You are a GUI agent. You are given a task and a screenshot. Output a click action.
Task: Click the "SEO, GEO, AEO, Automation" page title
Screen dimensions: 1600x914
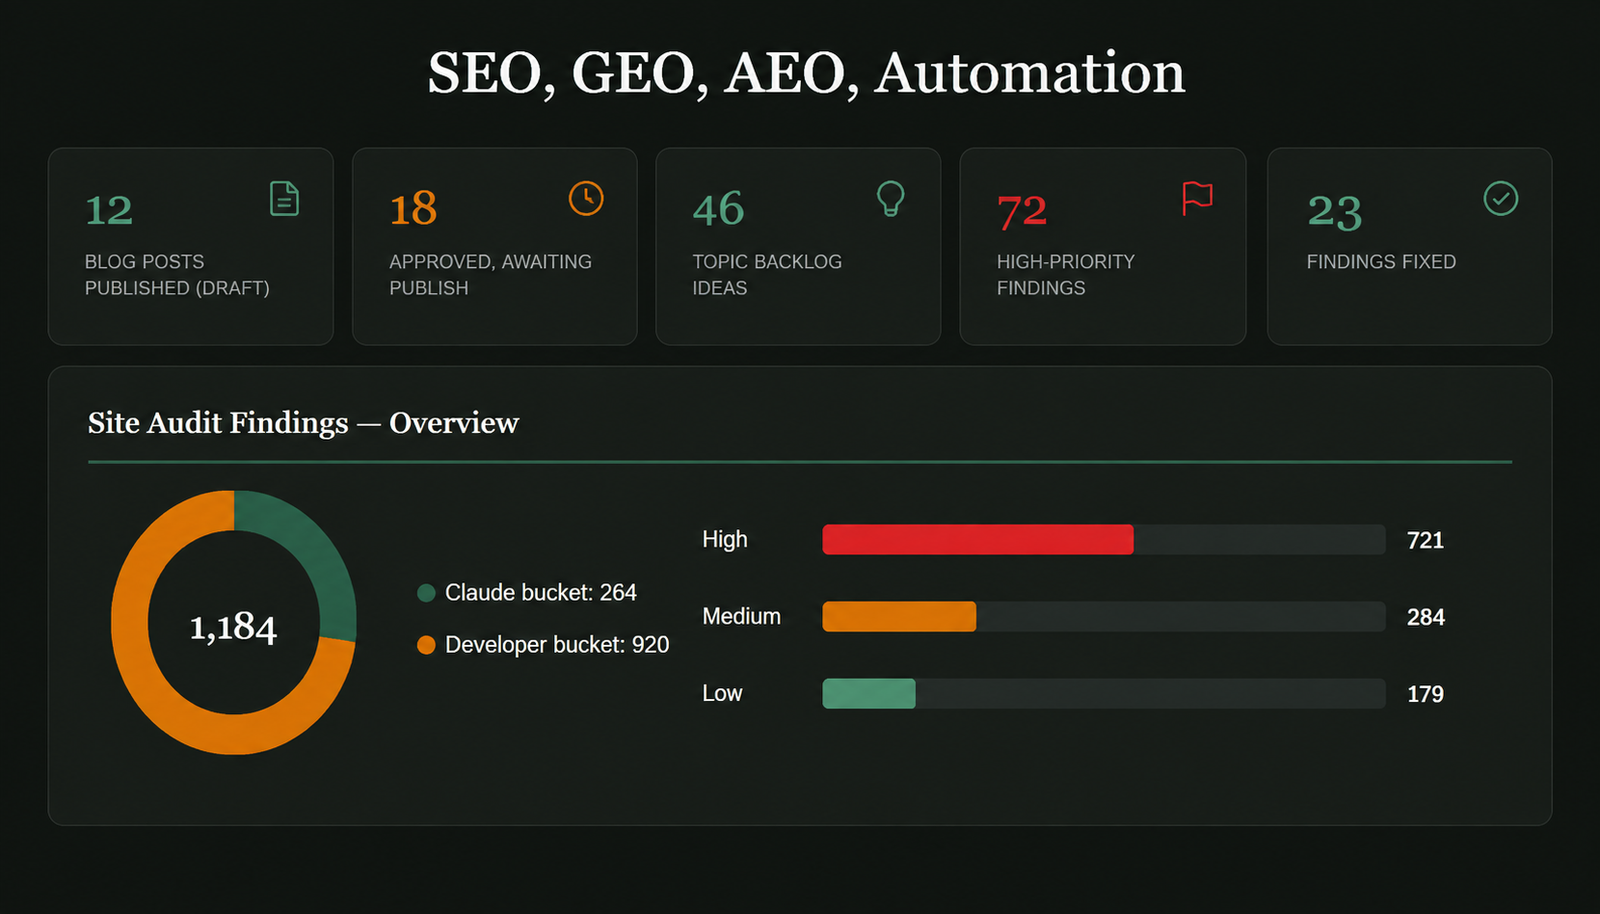pos(806,73)
